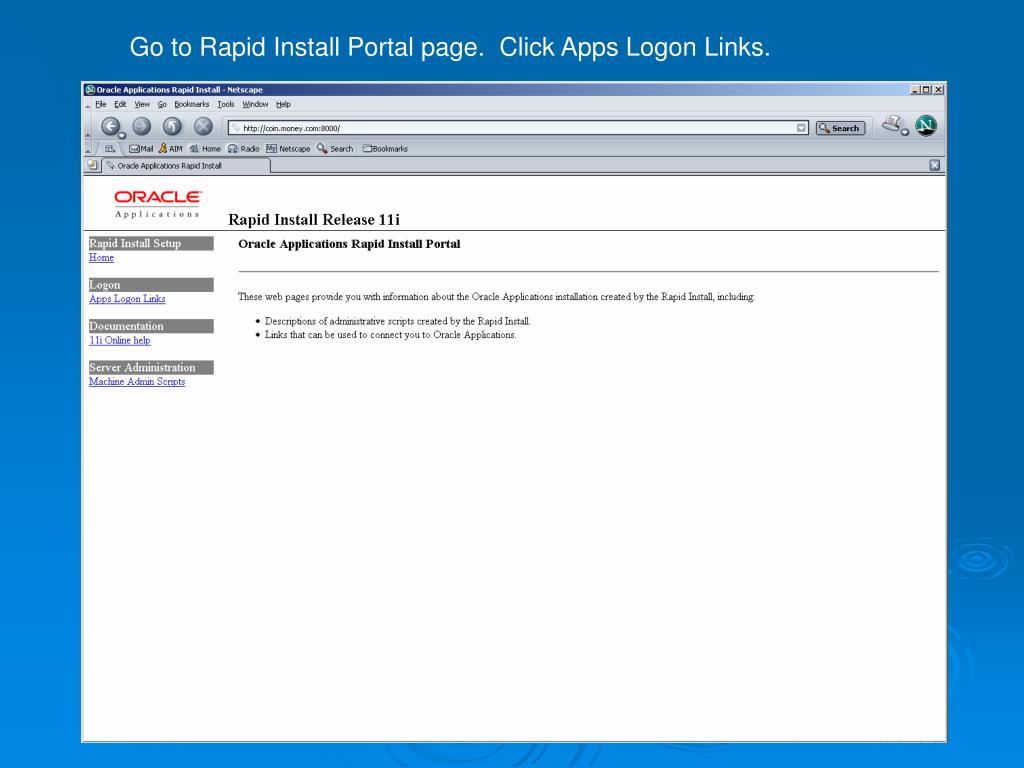The width and height of the screenshot is (1024, 768).
Task: Click the 'Server Administration' section header
Action: pyautogui.click(x=151, y=368)
